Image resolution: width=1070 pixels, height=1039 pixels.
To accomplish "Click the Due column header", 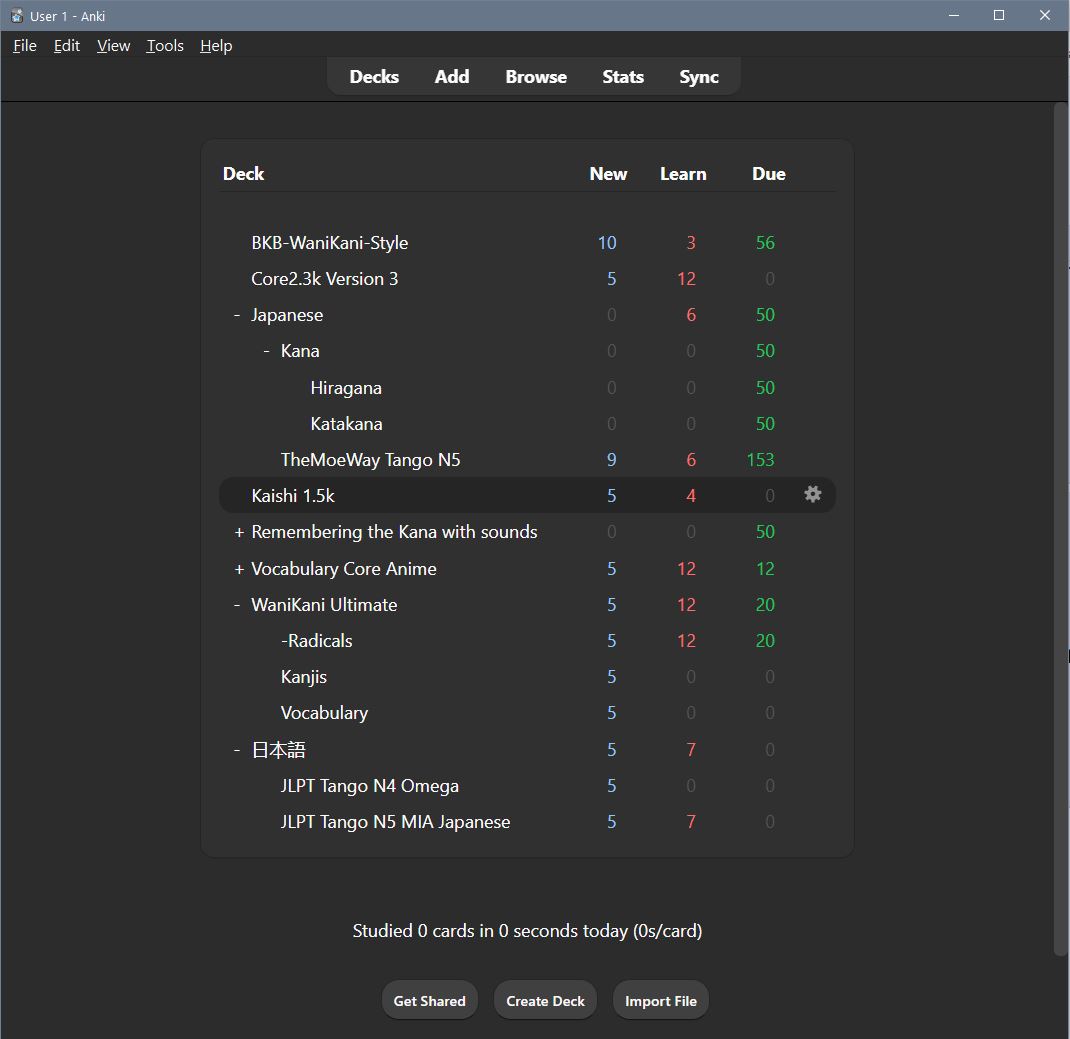I will tap(768, 174).
